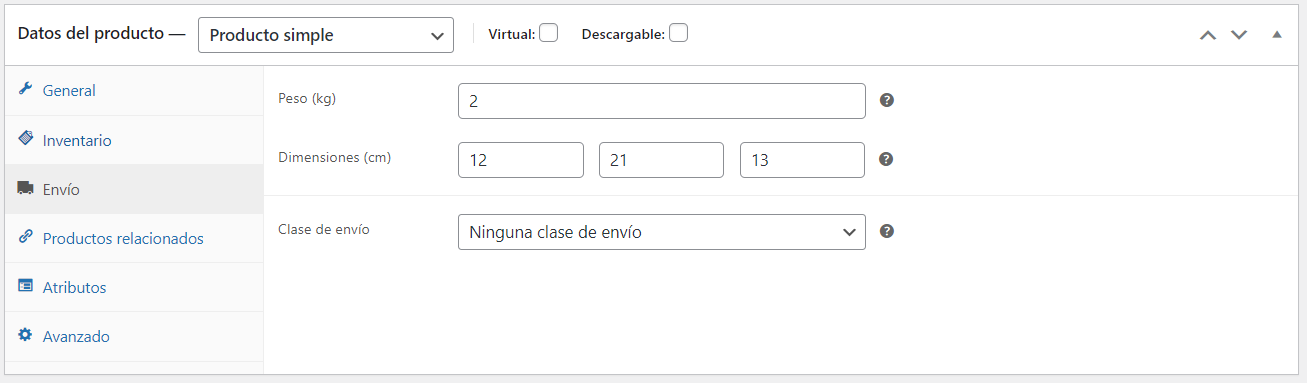The width and height of the screenshot is (1307, 383).
Task: Show help tooltip for Clase de envío
Action: click(886, 231)
